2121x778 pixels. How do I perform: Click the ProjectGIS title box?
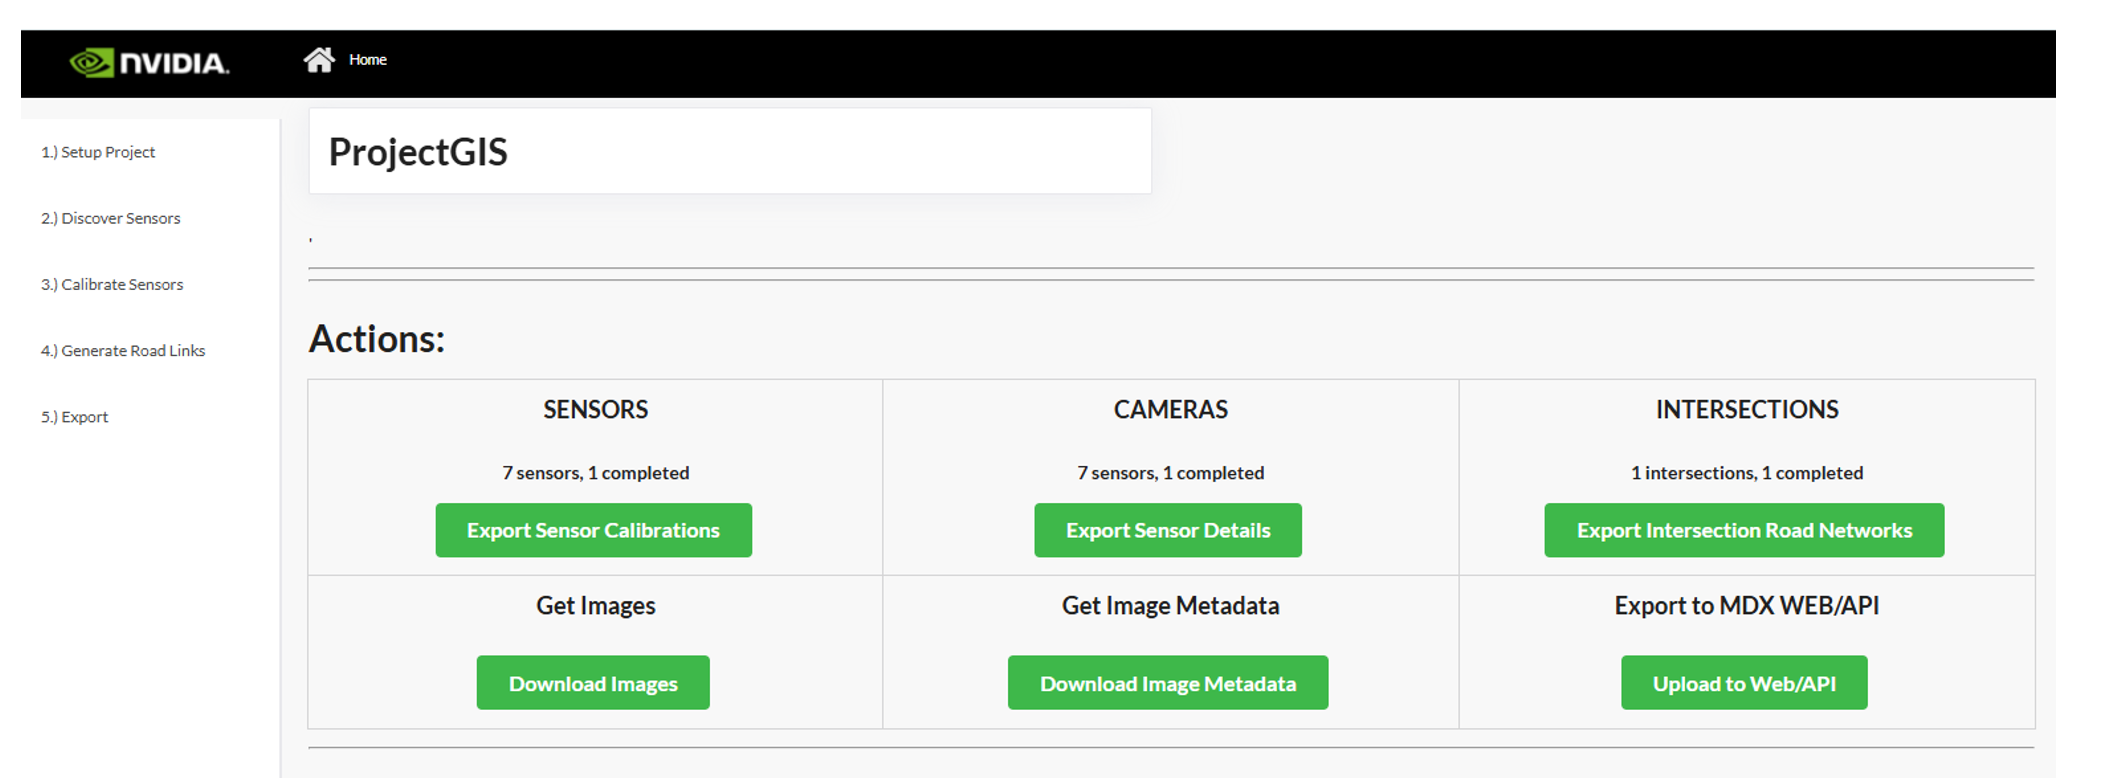[x=729, y=152]
